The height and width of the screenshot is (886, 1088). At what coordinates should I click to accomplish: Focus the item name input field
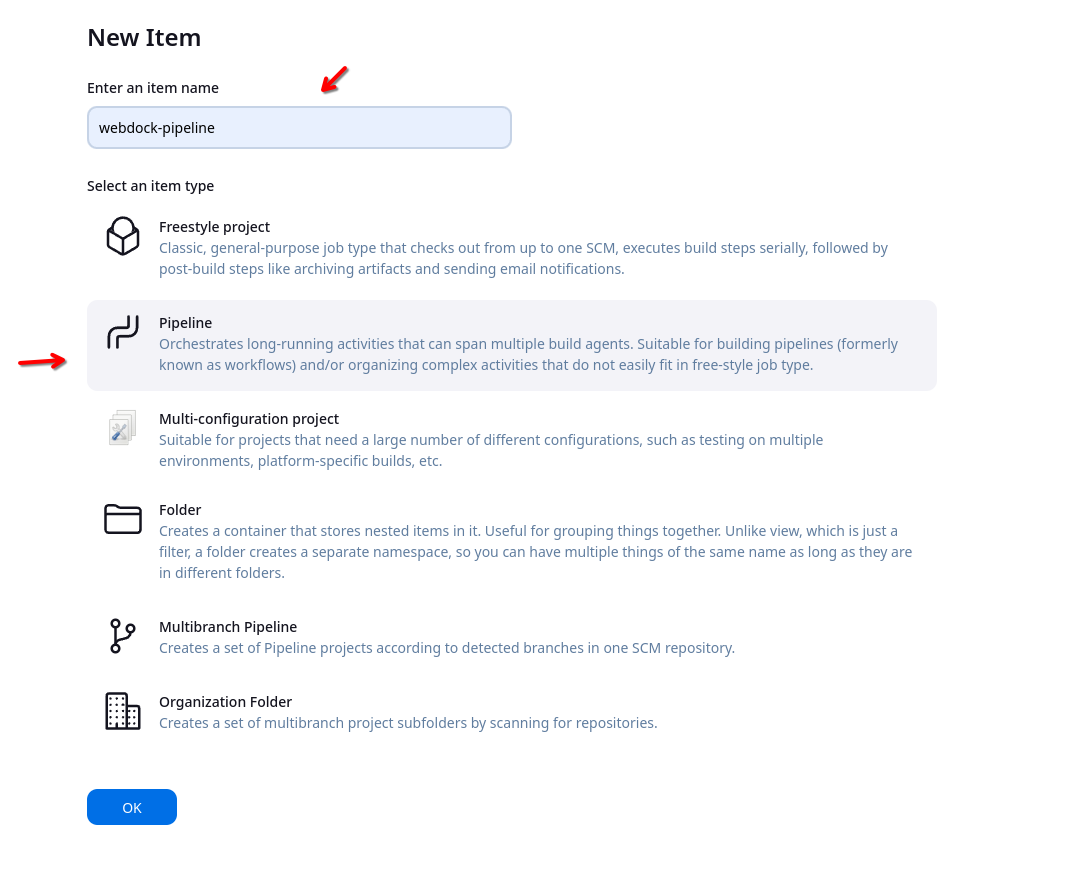pyautogui.click(x=299, y=128)
